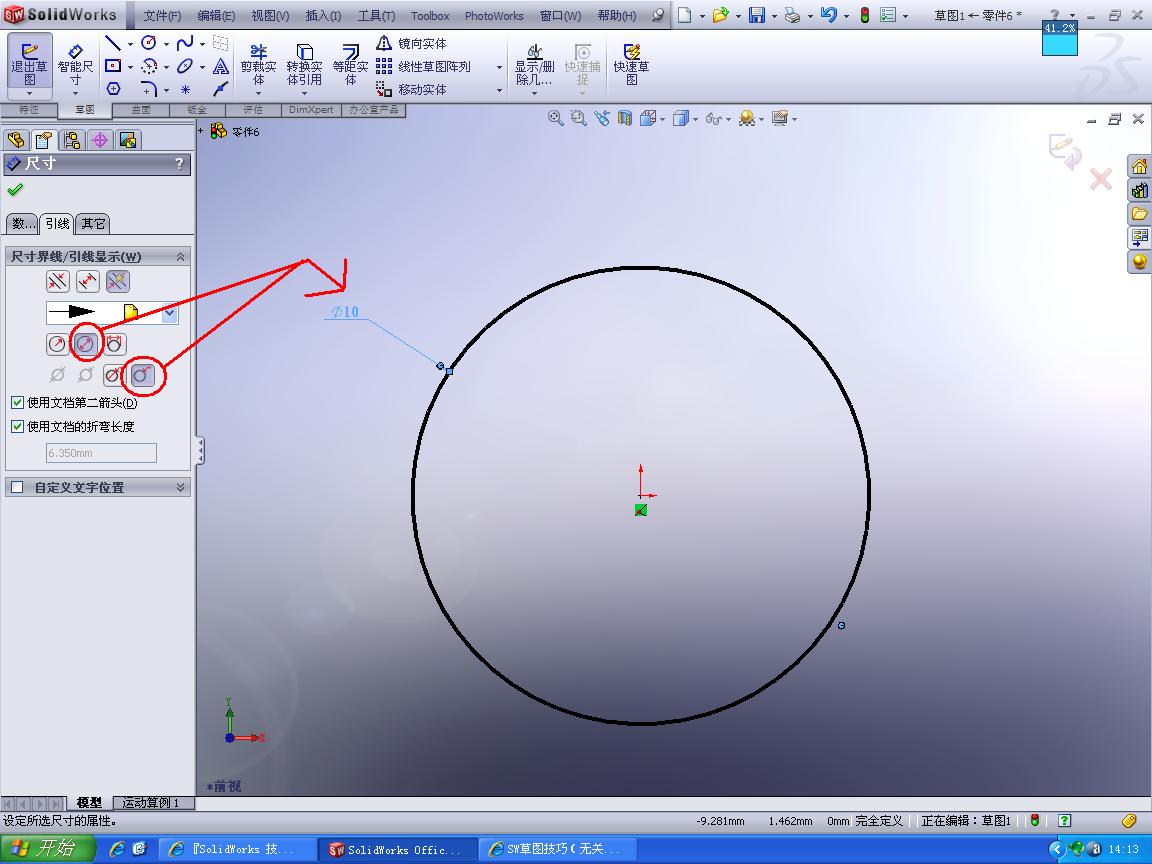Click the Rebuild traffic light icon
This screenshot has width=1152, height=864.
point(865,15)
